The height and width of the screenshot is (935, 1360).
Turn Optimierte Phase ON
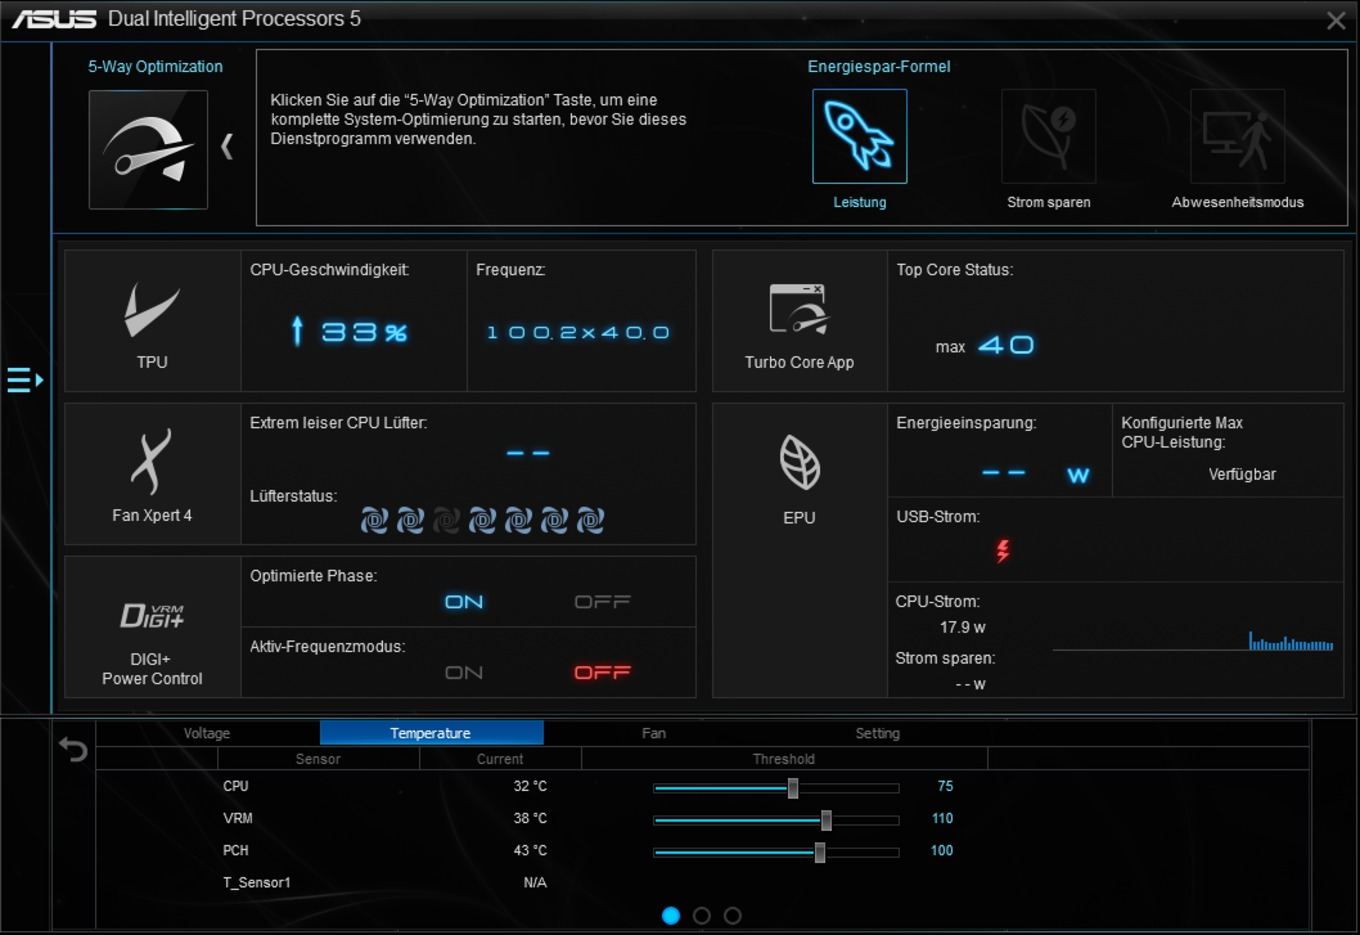point(464,602)
